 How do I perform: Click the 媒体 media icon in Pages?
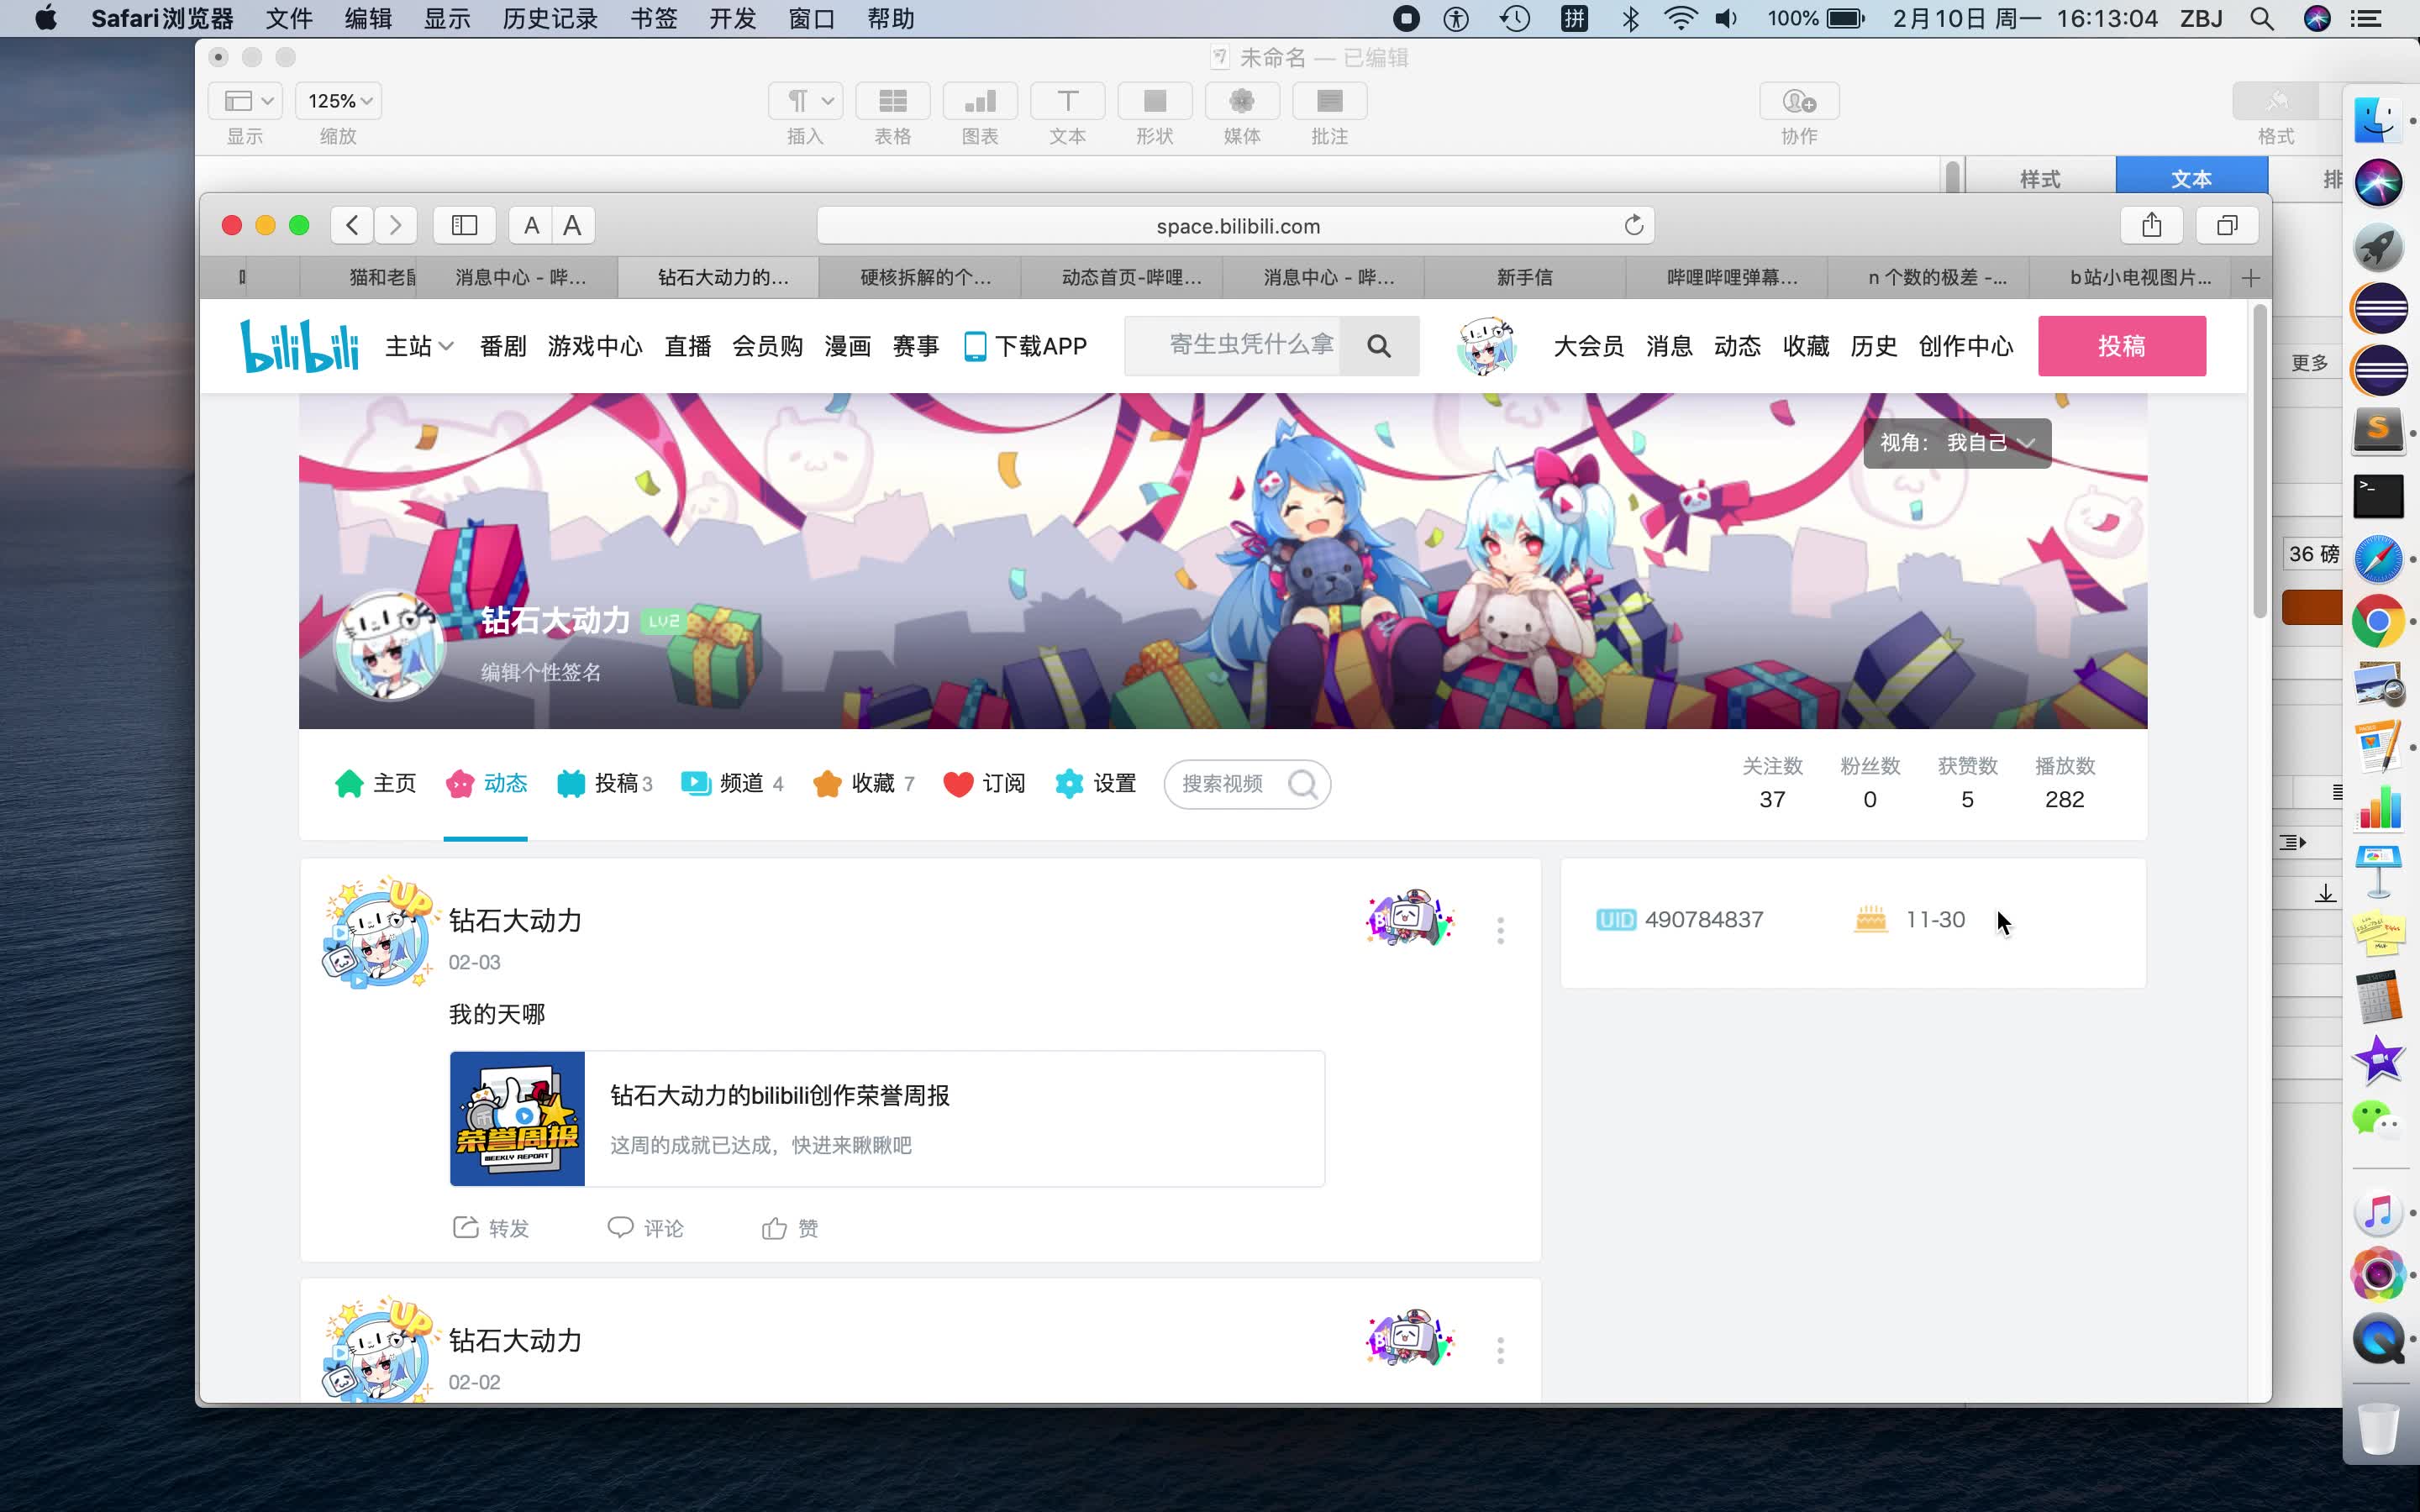tap(1242, 101)
